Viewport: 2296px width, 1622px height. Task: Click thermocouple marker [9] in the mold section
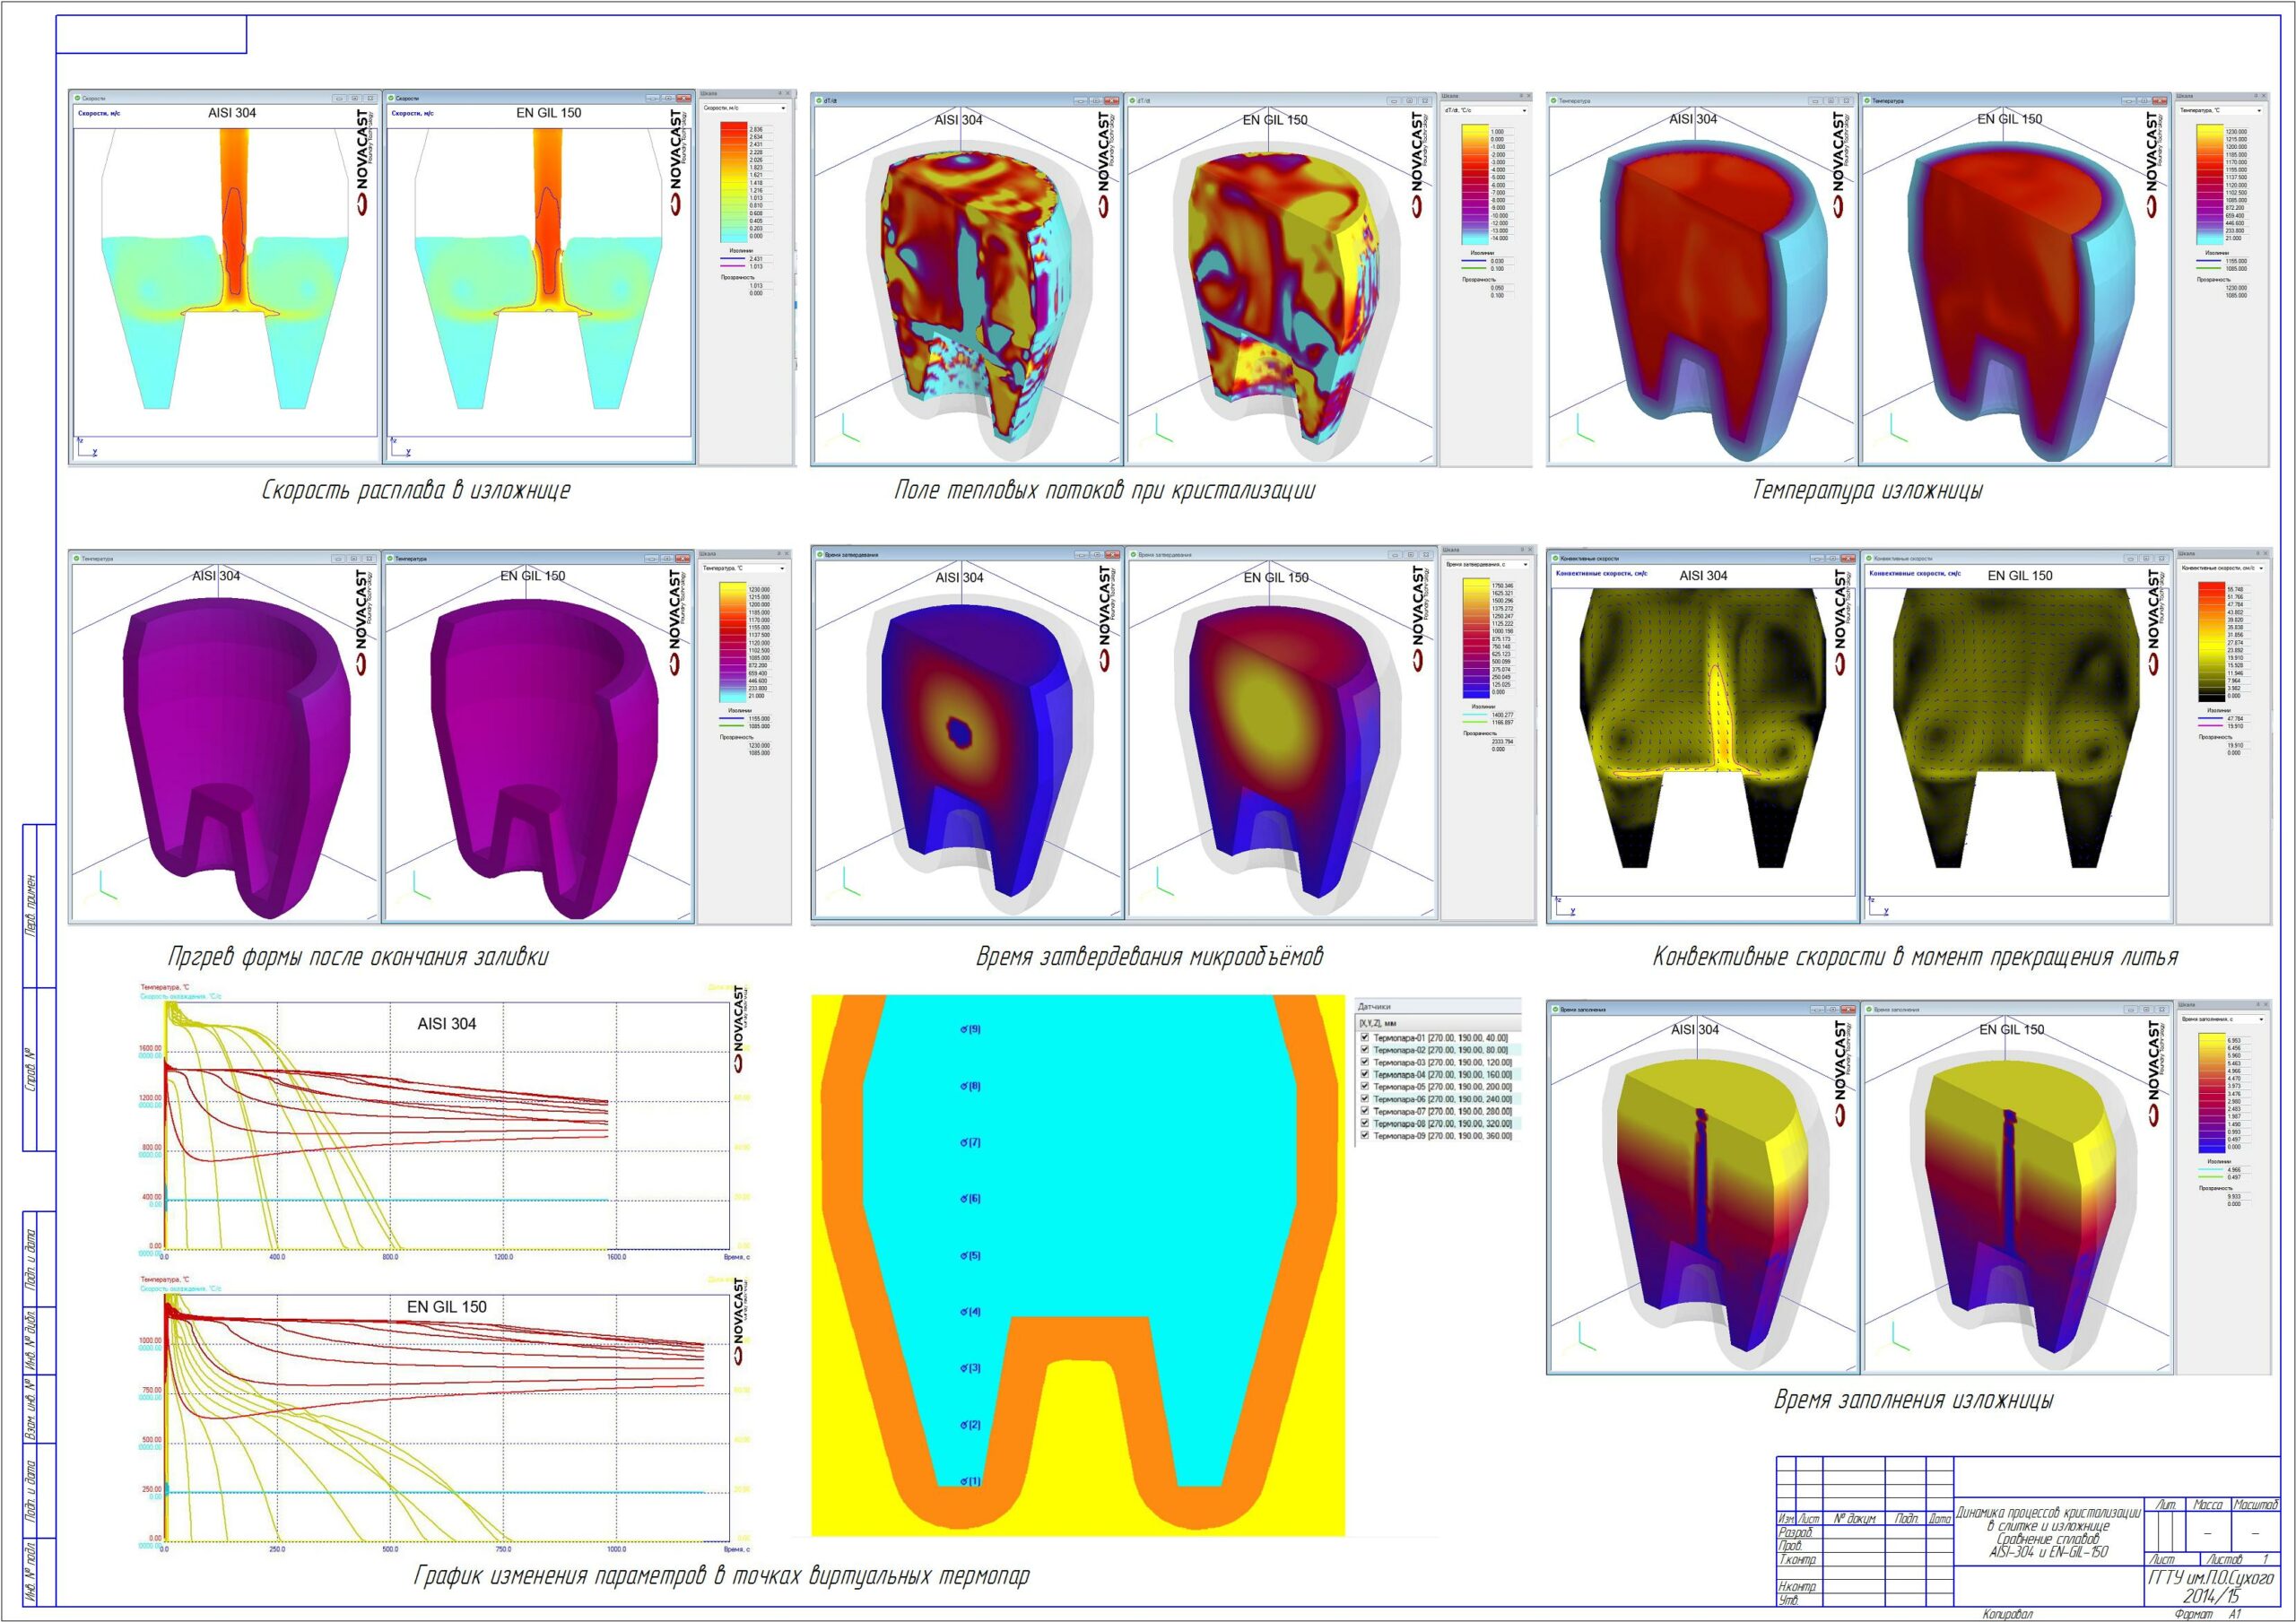tap(970, 1029)
